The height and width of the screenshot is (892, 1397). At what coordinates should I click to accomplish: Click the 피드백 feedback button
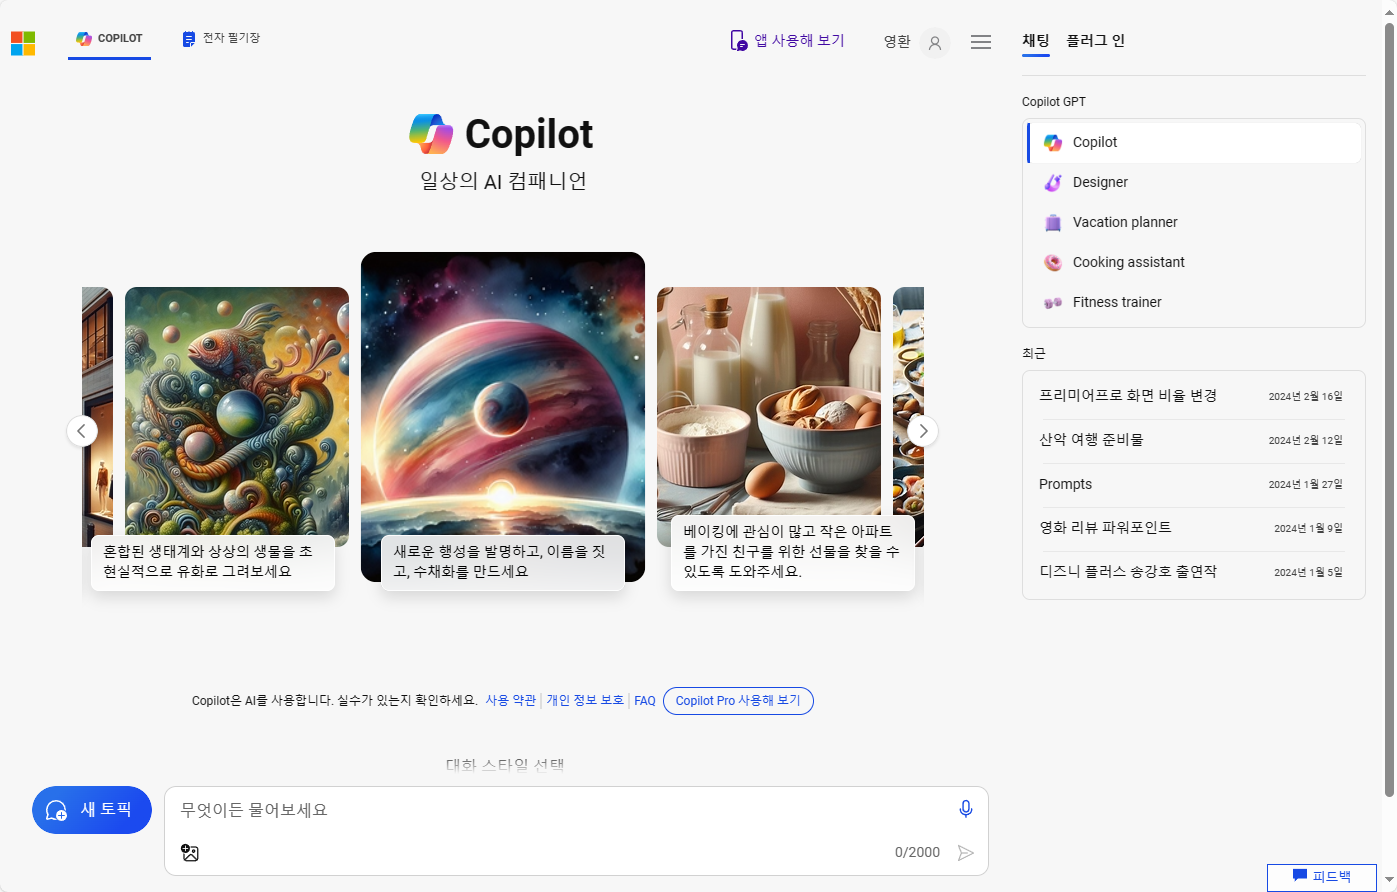click(x=1322, y=877)
